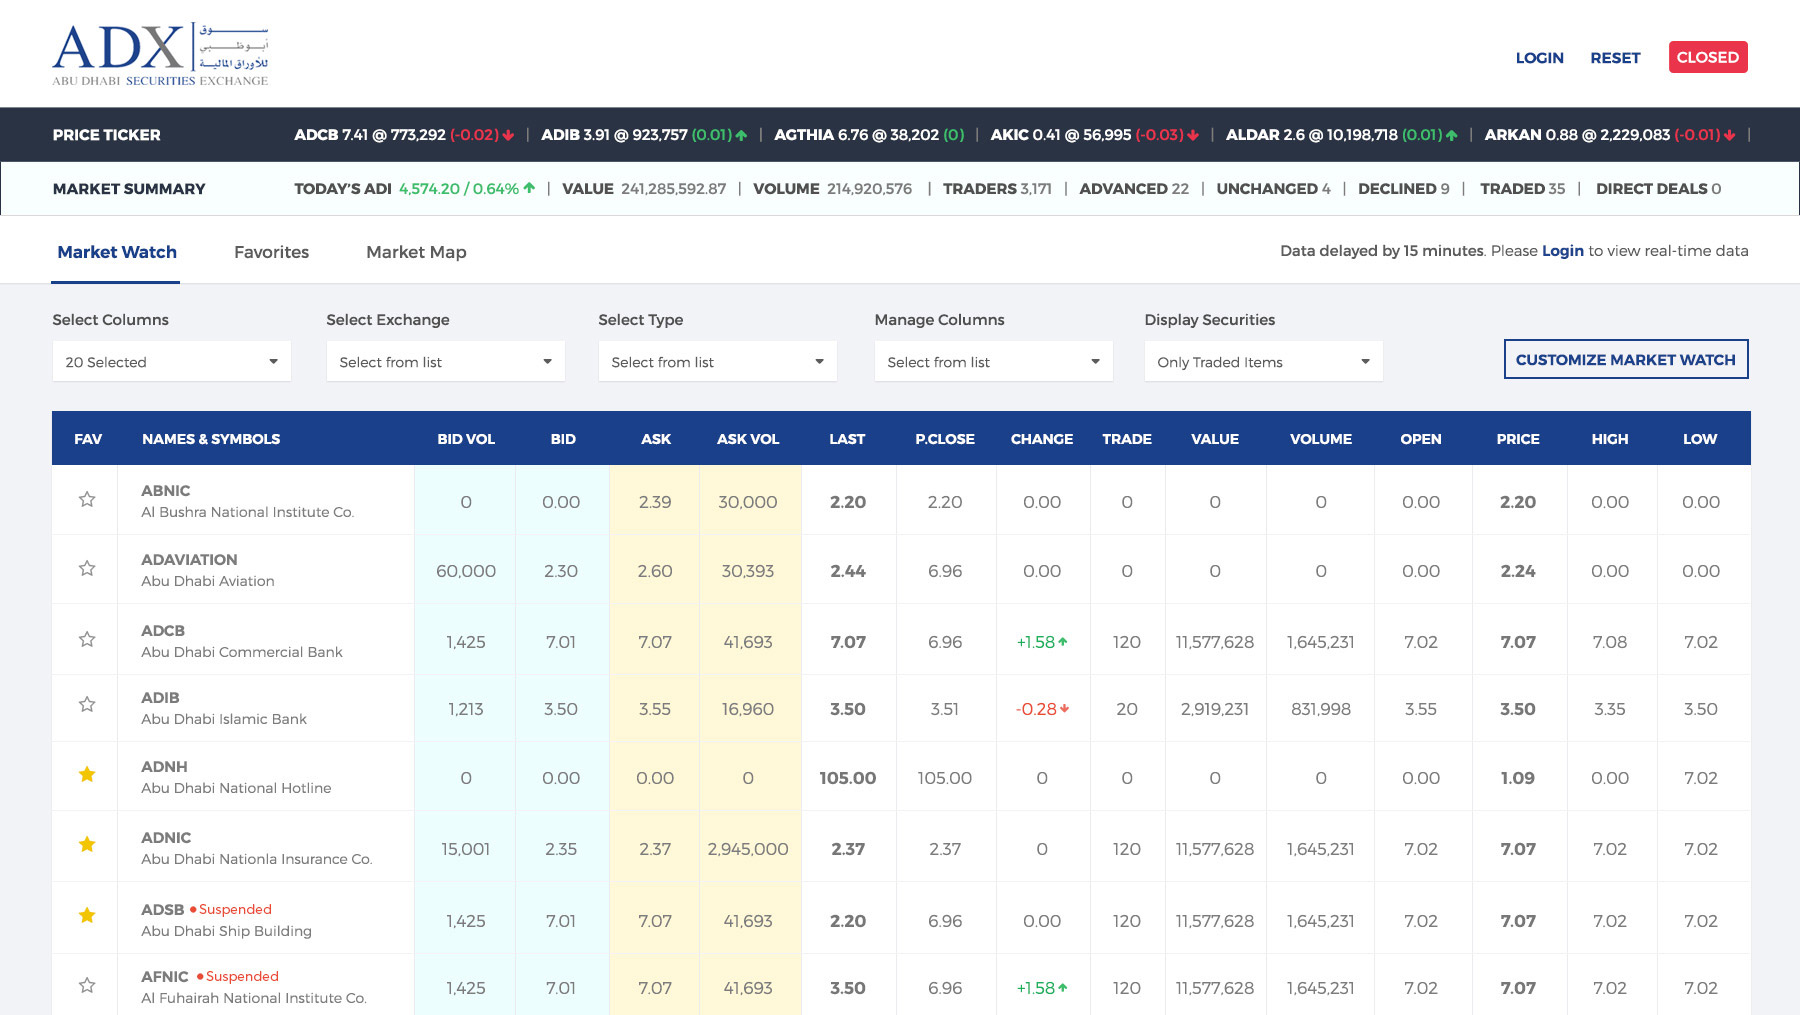Click the gold star for ADSB
Screen dimensions: 1800x1015
87,915
